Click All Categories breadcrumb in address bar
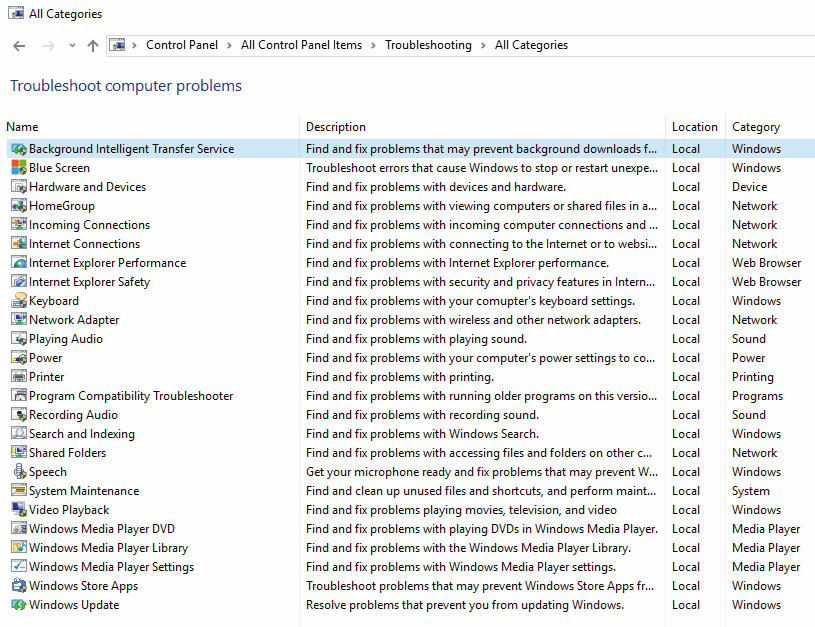815x627 pixels. [531, 45]
